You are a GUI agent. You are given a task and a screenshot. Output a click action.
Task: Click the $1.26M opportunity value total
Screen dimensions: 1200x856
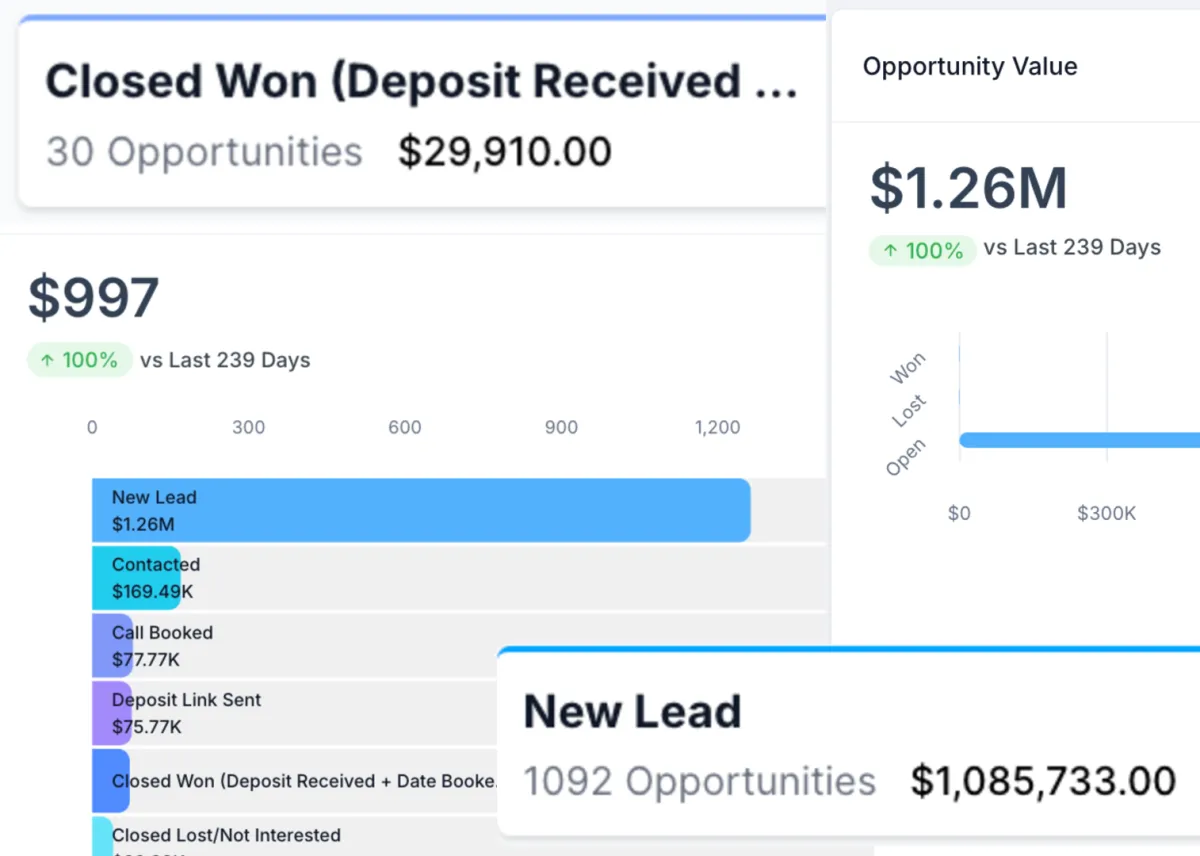[x=969, y=188]
